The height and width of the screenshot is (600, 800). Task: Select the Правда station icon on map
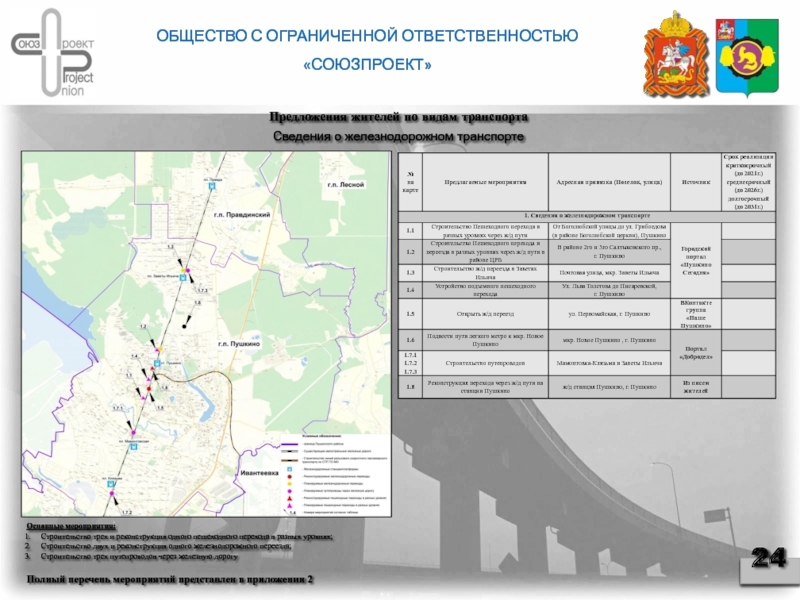[212, 186]
